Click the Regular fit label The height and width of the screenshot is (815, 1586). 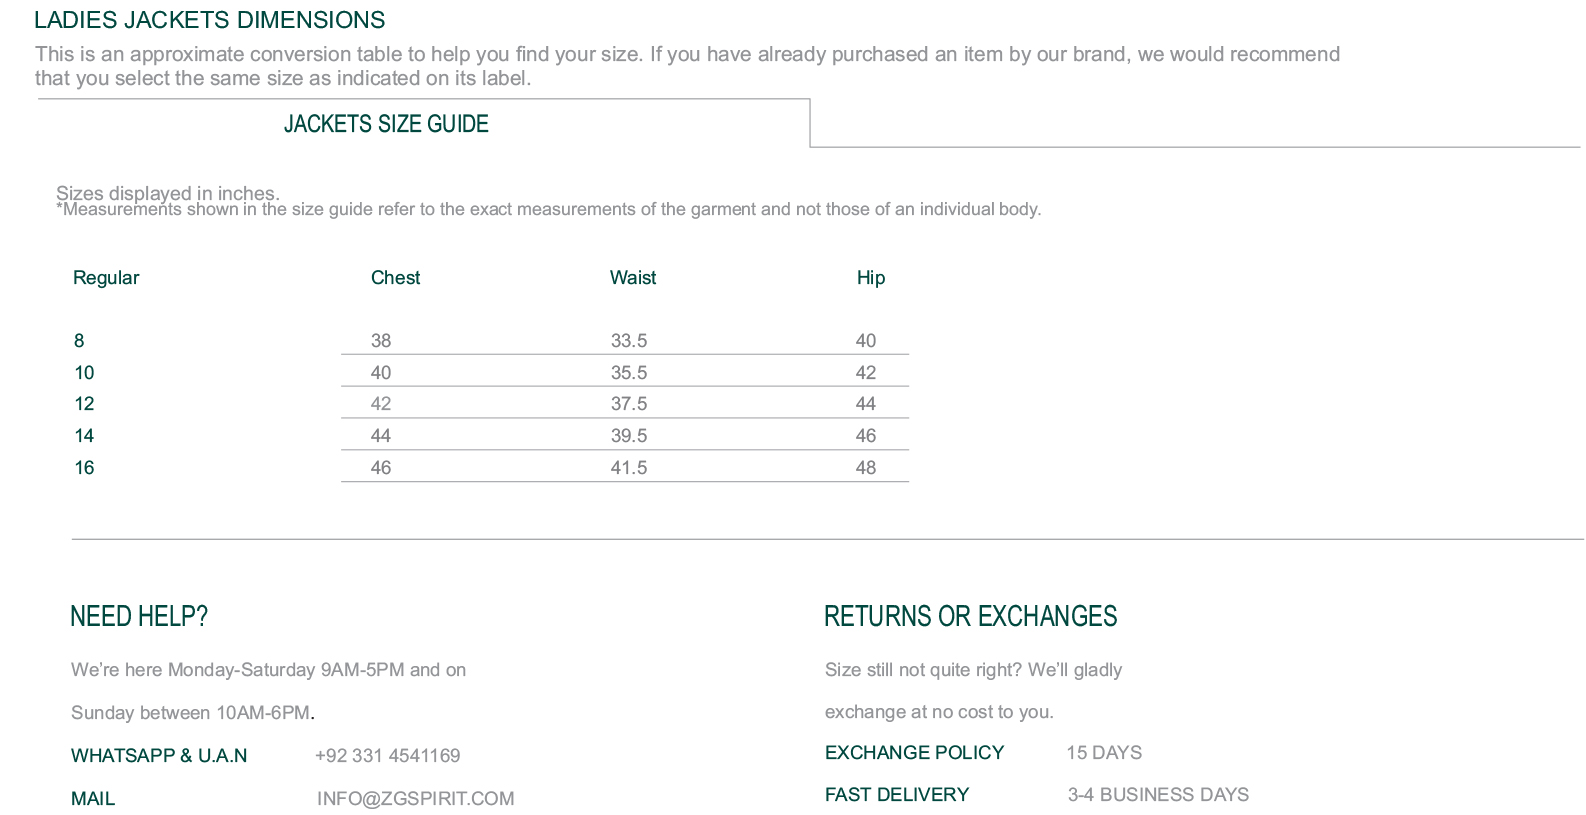tap(106, 278)
